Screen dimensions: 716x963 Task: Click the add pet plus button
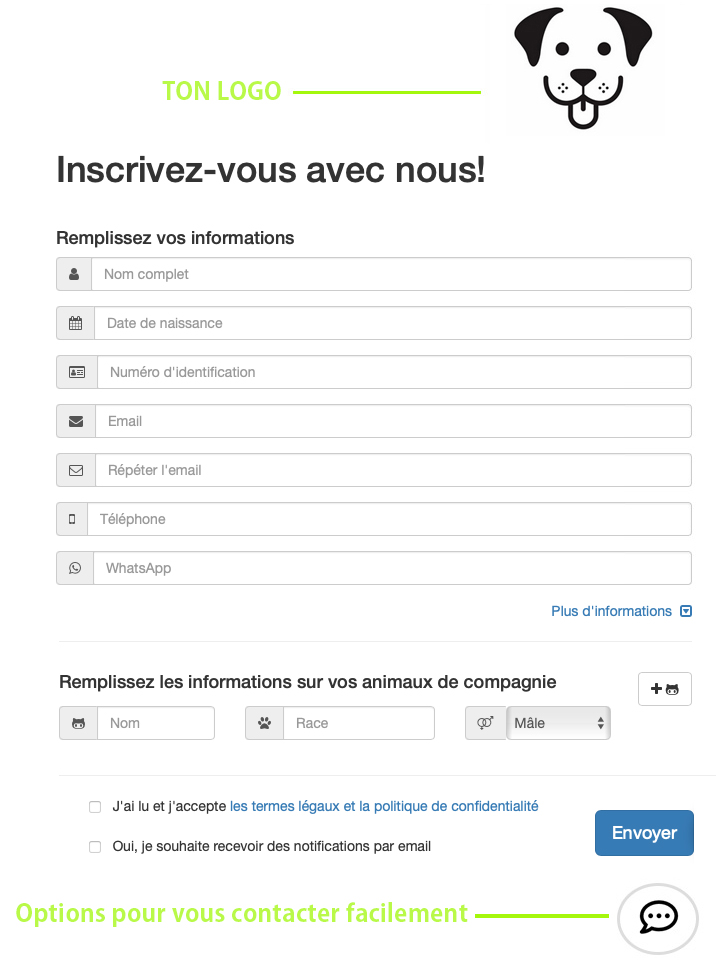pos(665,689)
